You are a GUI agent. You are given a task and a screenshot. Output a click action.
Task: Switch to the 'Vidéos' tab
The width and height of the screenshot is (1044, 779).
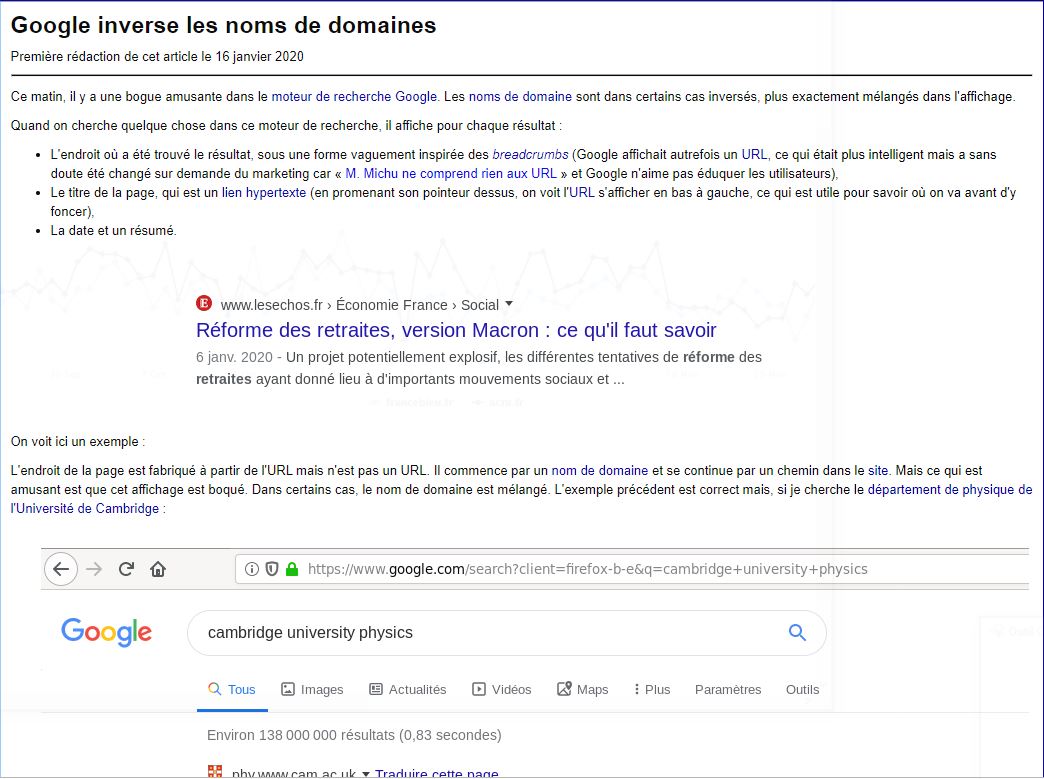[501, 690]
